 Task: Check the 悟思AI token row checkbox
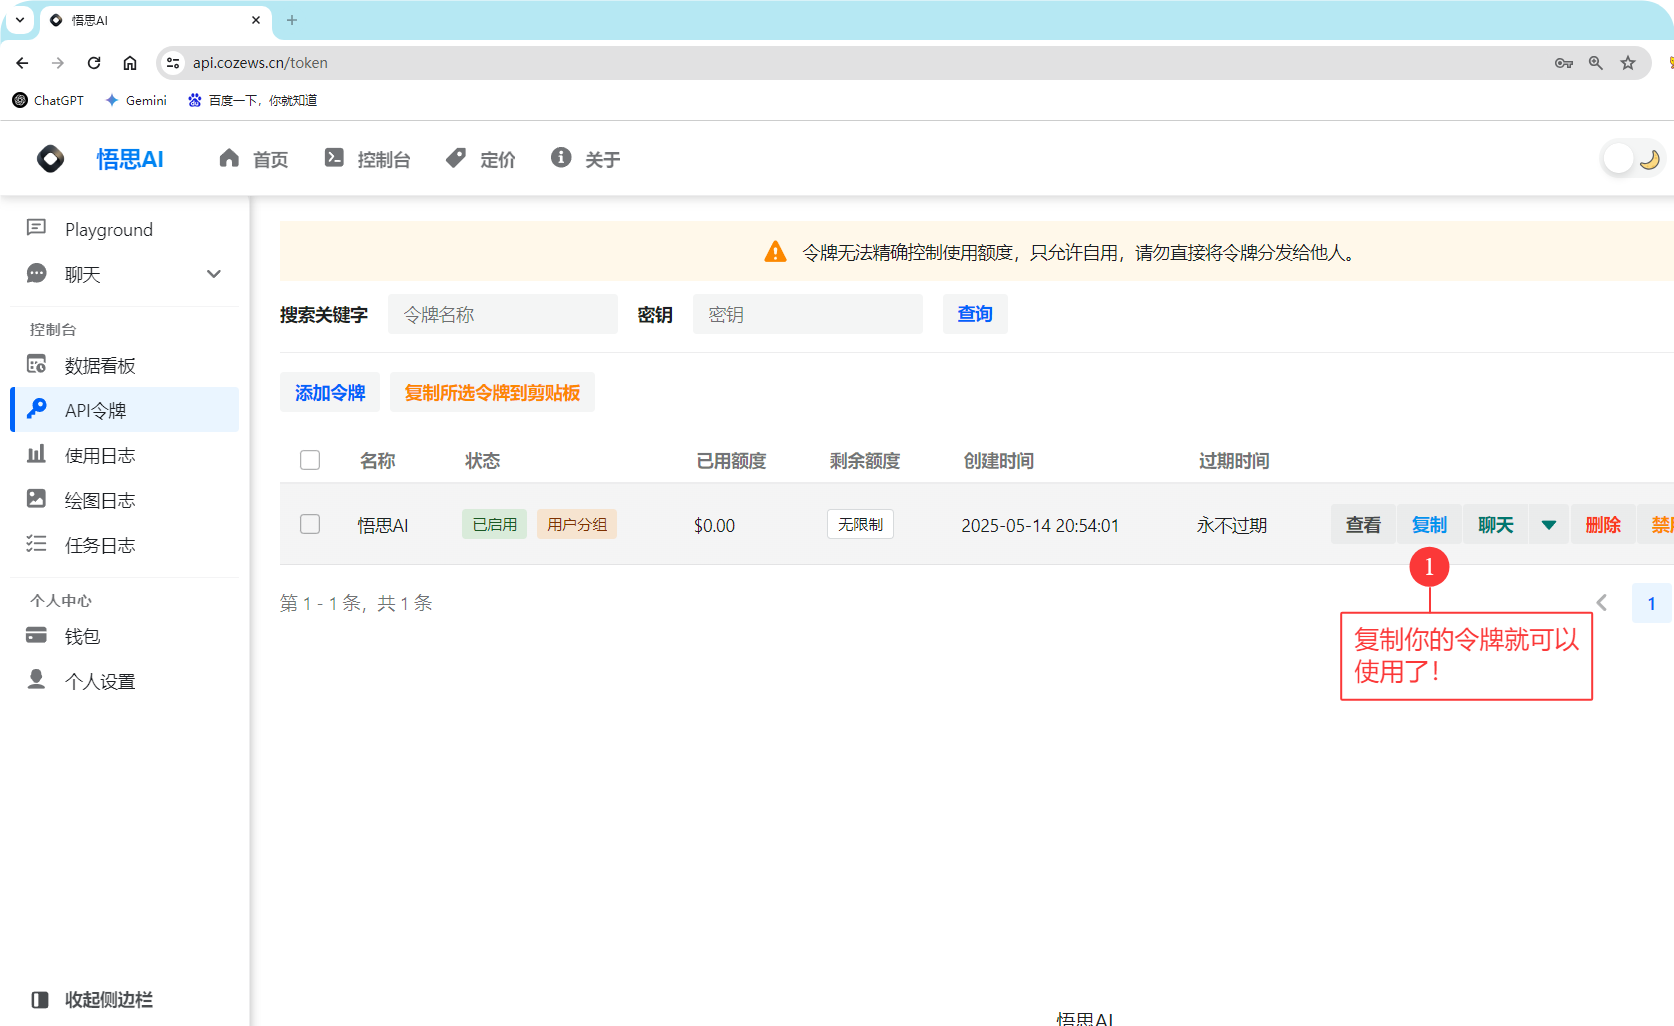pyautogui.click(x=310, y=523)
